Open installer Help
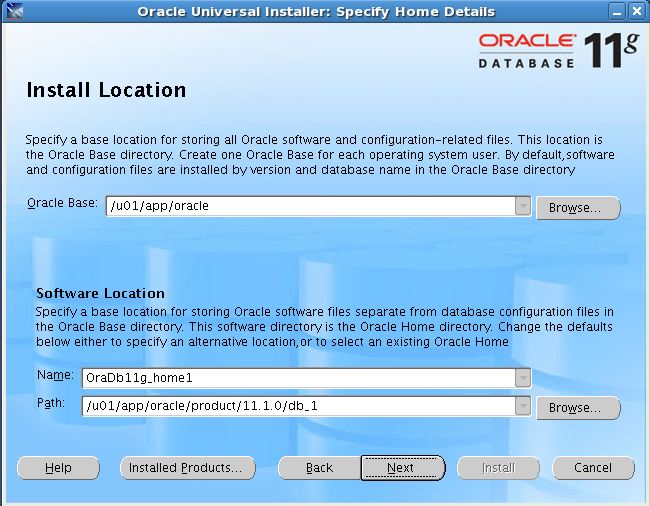650x506 pixels. [x=58, y=468]
